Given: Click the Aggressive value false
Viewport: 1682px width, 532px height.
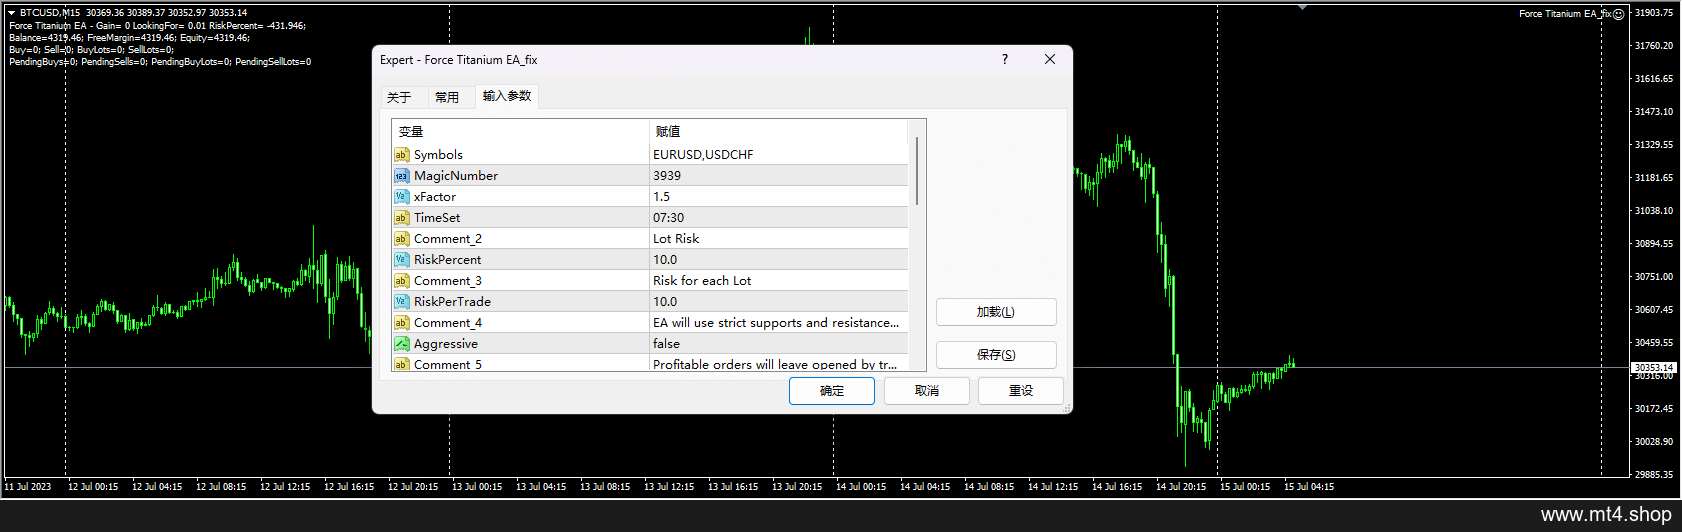Looking at the screenshot, I should 779,344.
